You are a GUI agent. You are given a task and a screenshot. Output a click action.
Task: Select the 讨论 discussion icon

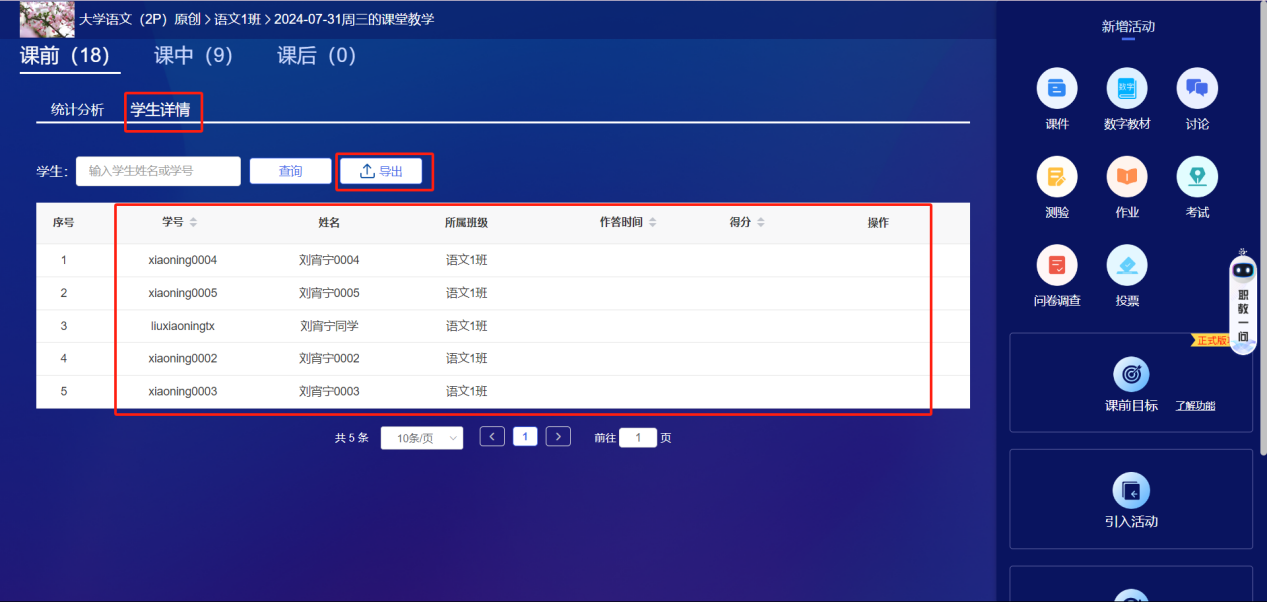pos(1197,90)
